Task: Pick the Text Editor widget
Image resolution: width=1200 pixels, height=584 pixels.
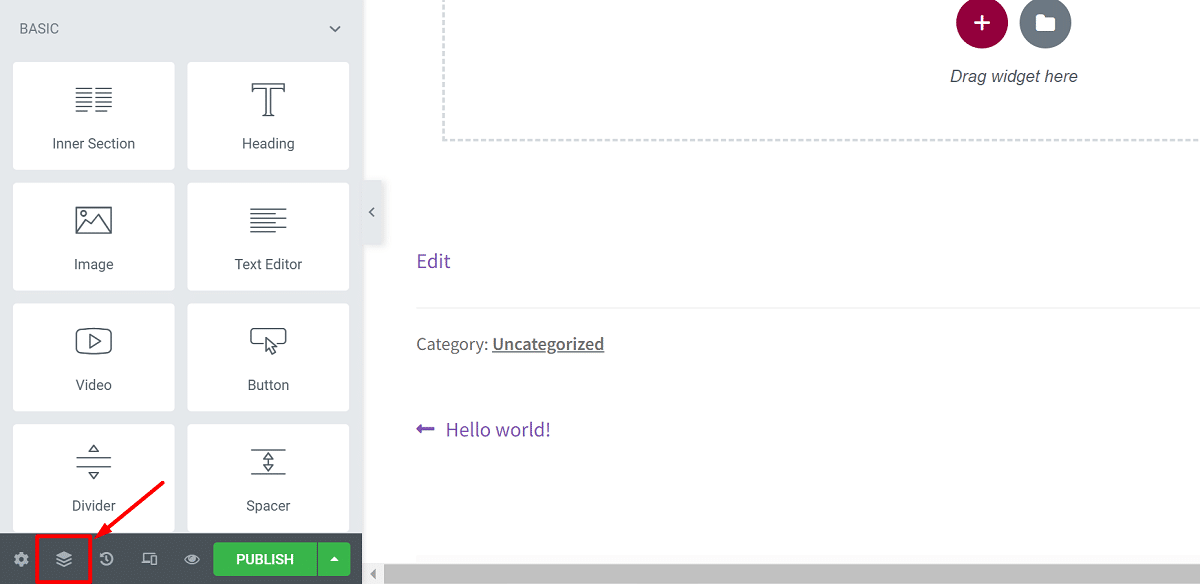Action: (268, 237)
